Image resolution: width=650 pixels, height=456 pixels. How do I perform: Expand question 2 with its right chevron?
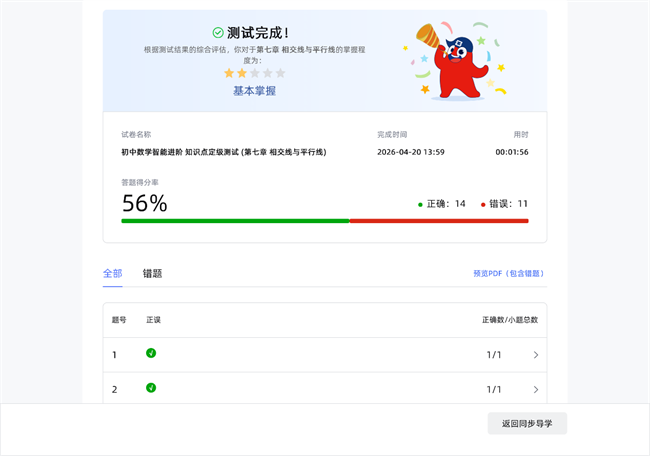[536, 389]
